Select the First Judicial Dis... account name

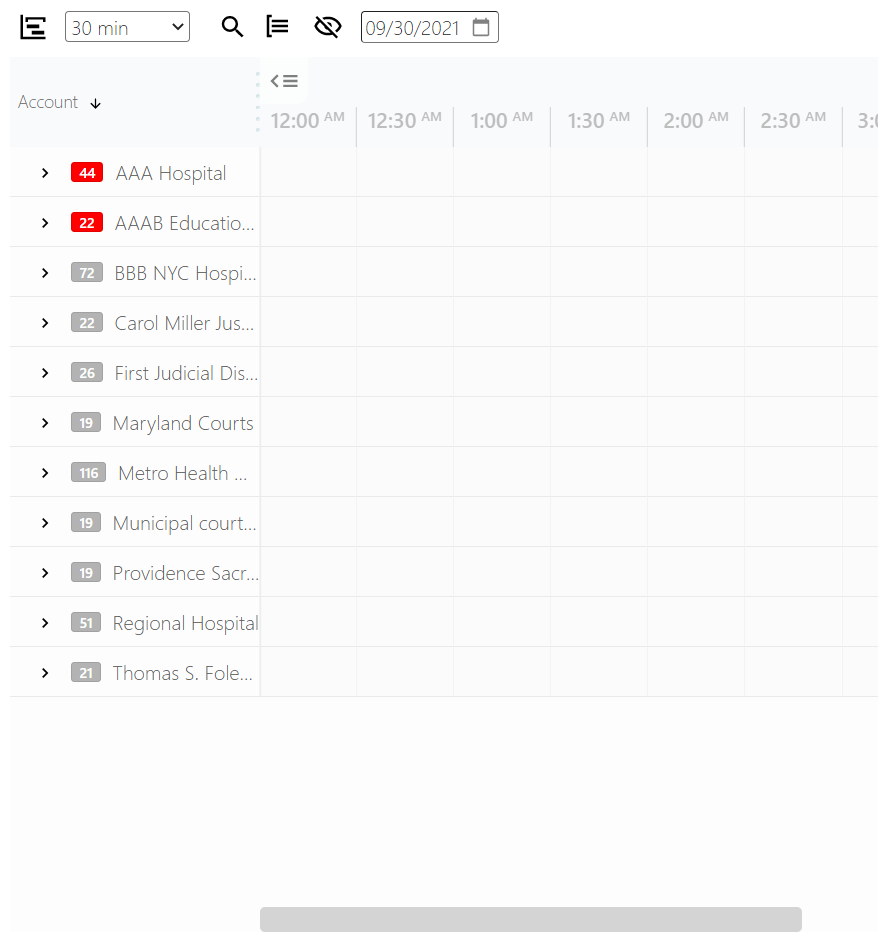coord(186,373)
